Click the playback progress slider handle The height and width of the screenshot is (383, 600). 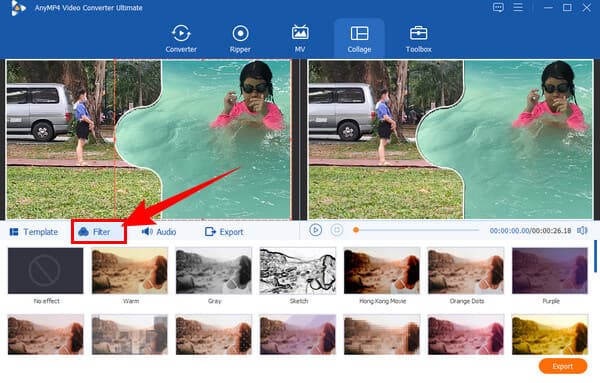pos(356,230)
